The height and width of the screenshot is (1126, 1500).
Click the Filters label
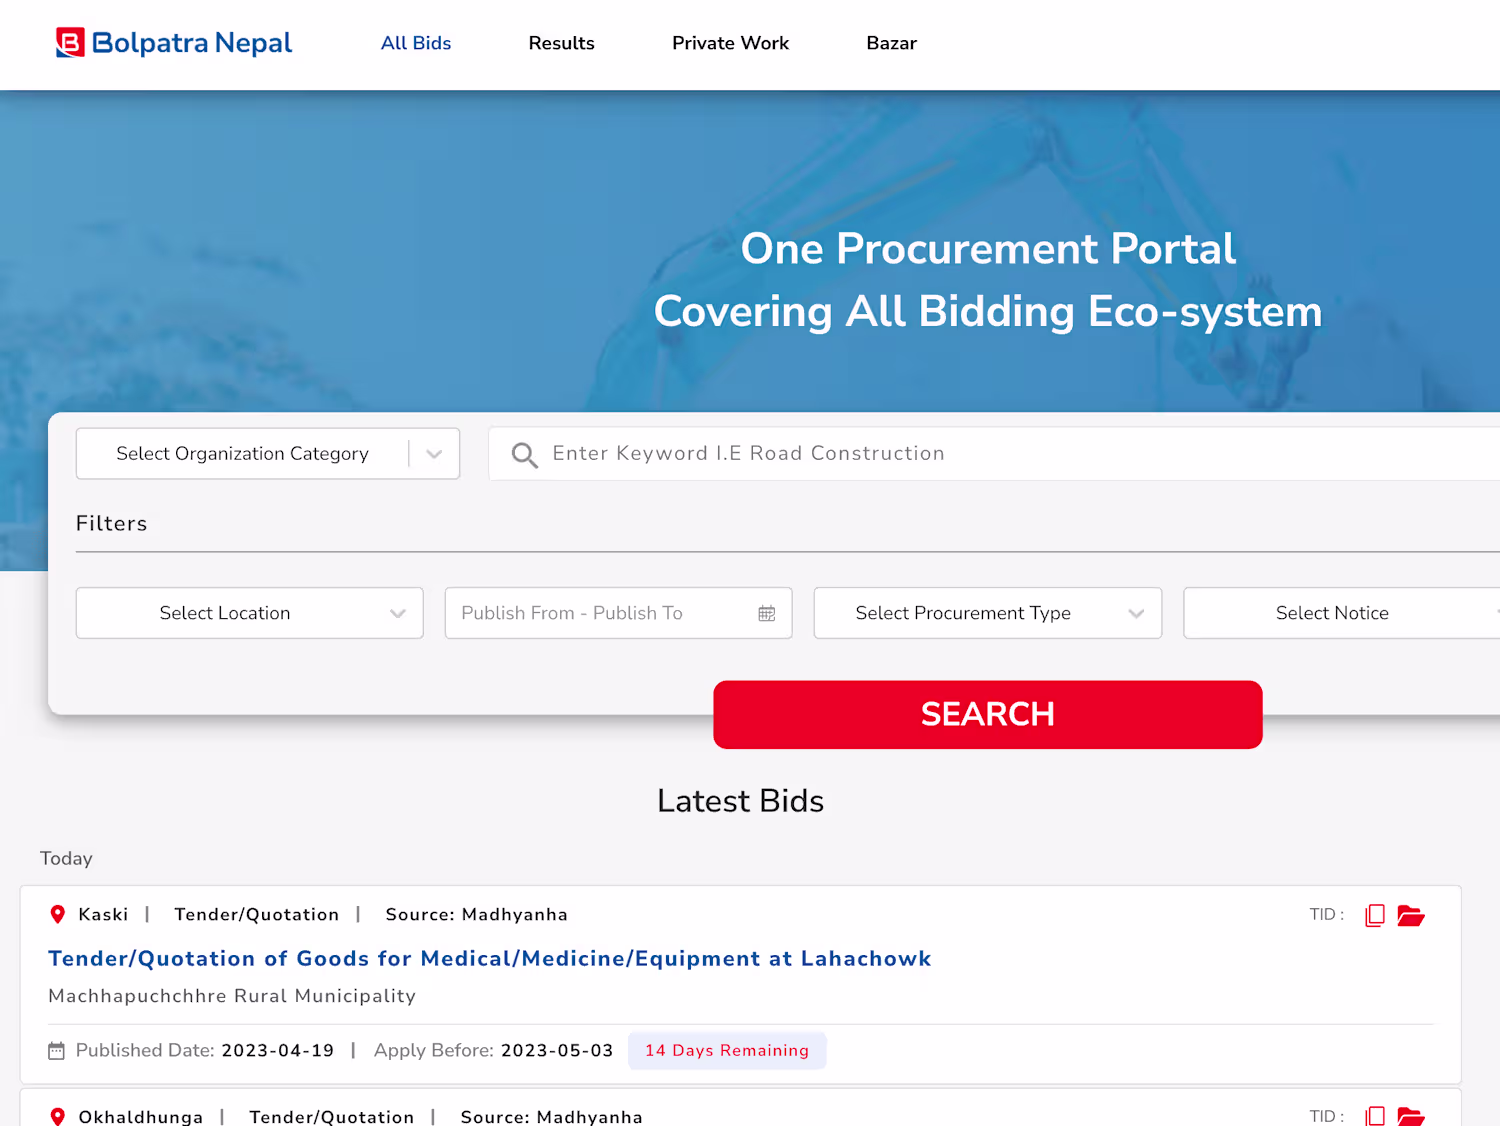(112, 524)
